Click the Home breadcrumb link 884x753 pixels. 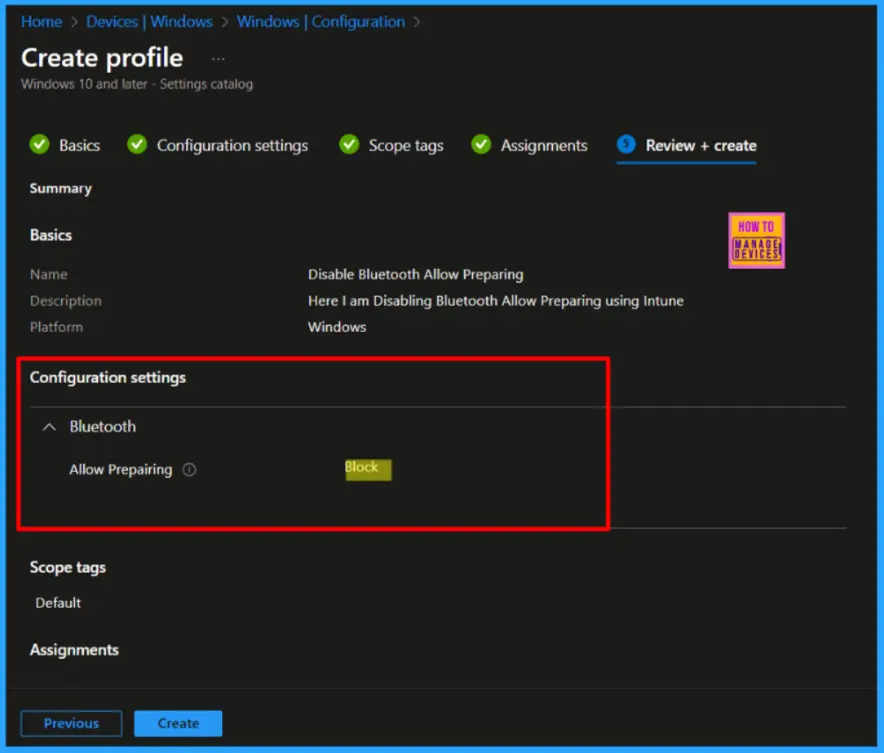[x=41, y=22]
